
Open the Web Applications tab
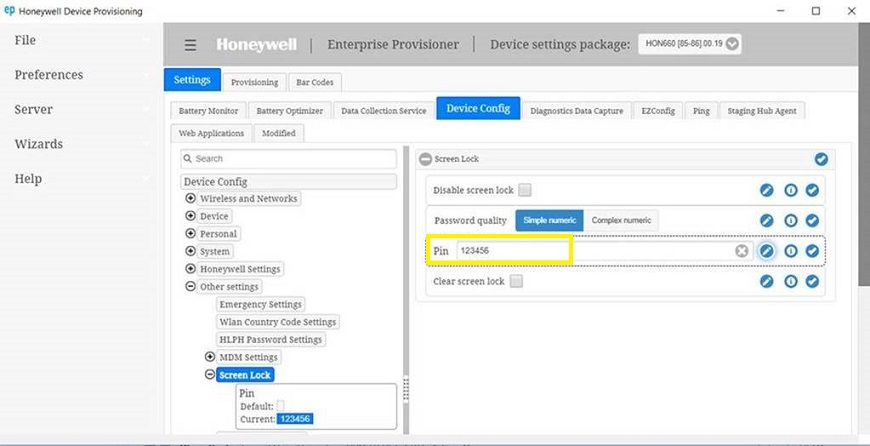coord(211,133)
